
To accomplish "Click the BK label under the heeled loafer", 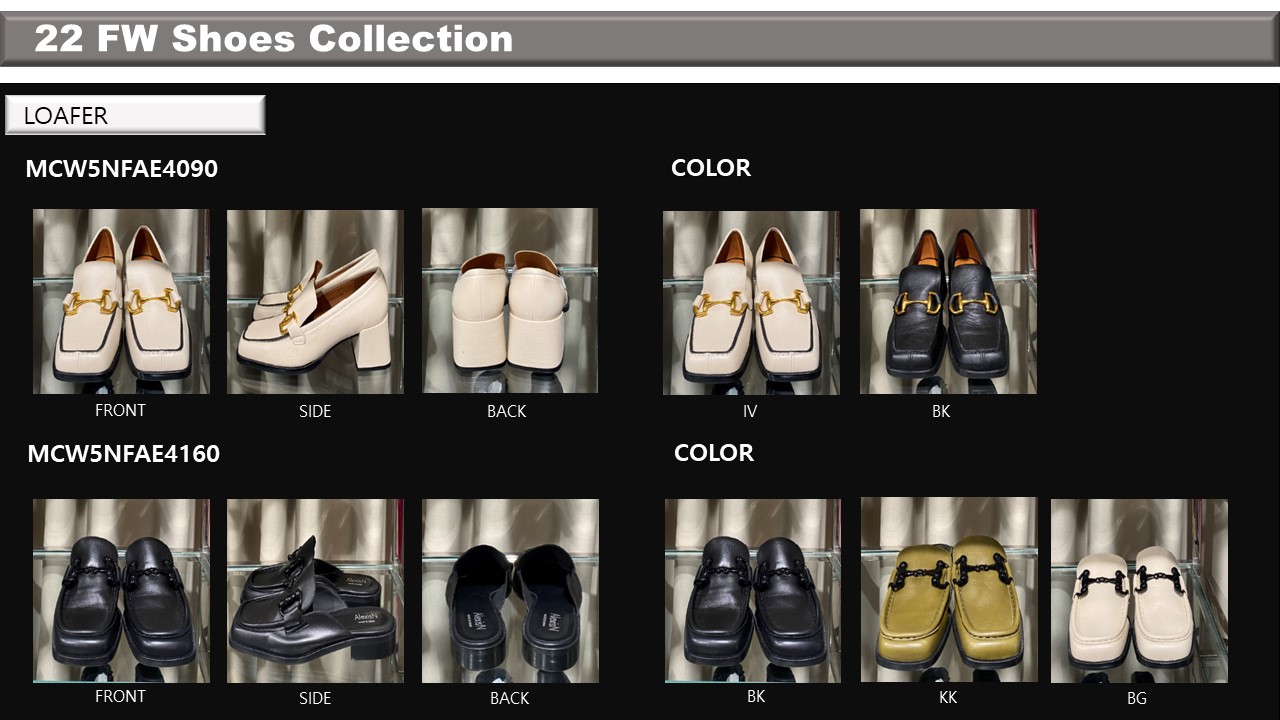I will 941,411.
